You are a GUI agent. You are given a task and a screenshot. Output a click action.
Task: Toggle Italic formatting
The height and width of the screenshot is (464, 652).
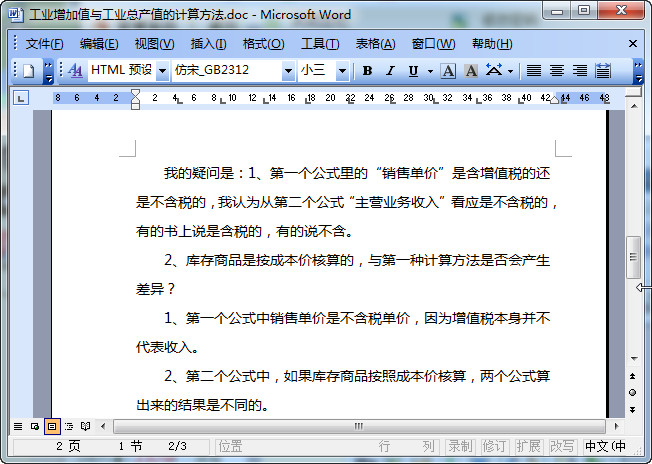click(x=390, y=71)
